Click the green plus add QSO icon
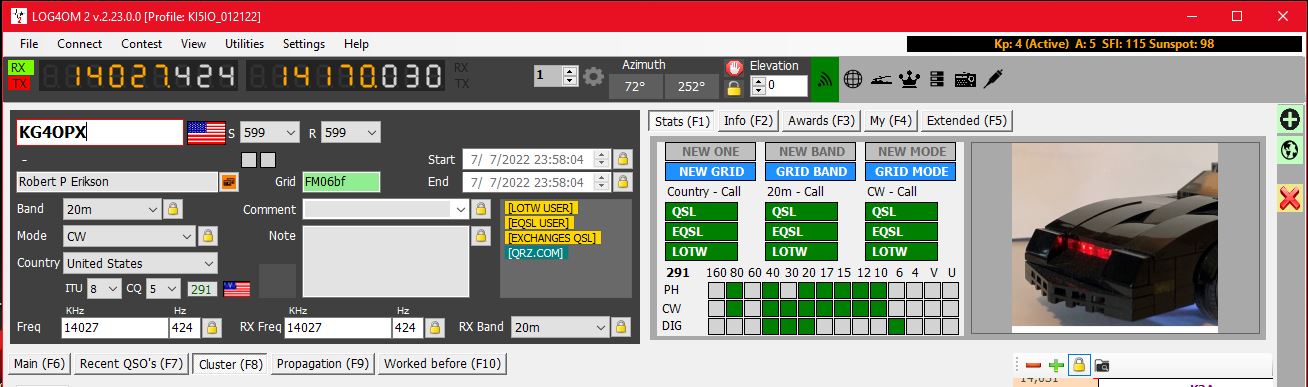This screenshot has height=387, width=1308. tap(1290, 119)
